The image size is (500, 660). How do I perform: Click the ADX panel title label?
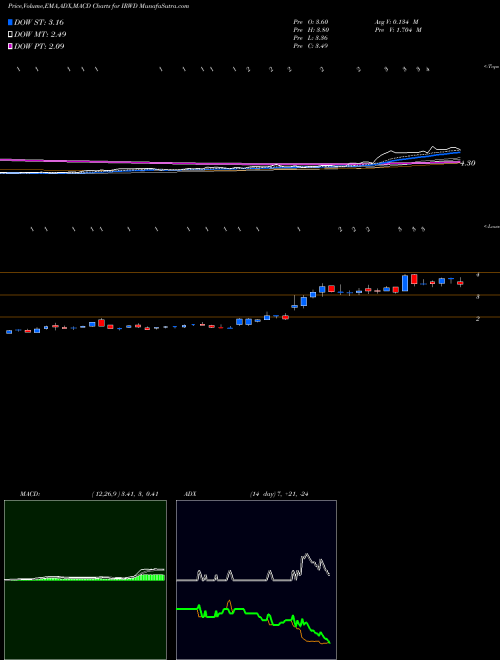pos(190,494)
